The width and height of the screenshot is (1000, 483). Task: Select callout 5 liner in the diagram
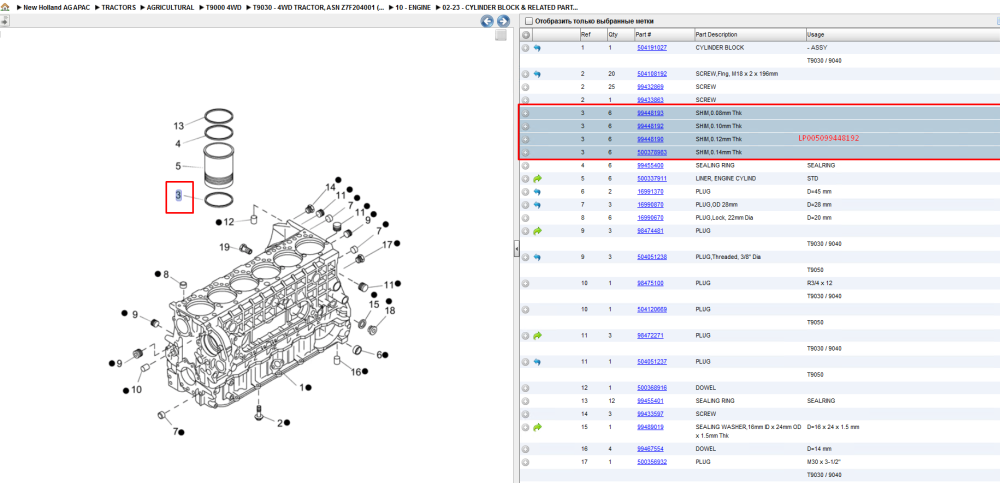[x=179, y=165]
